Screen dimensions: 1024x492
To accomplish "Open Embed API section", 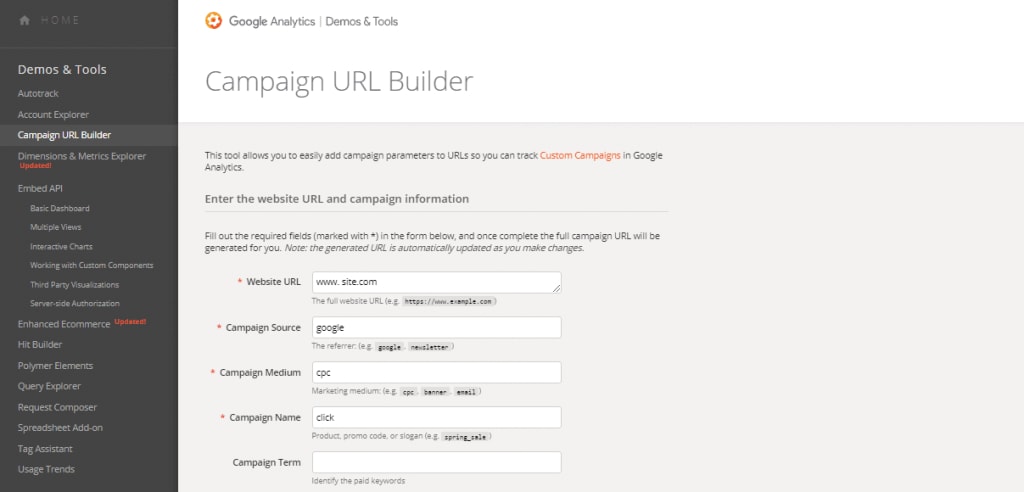I will pos(40,188).
